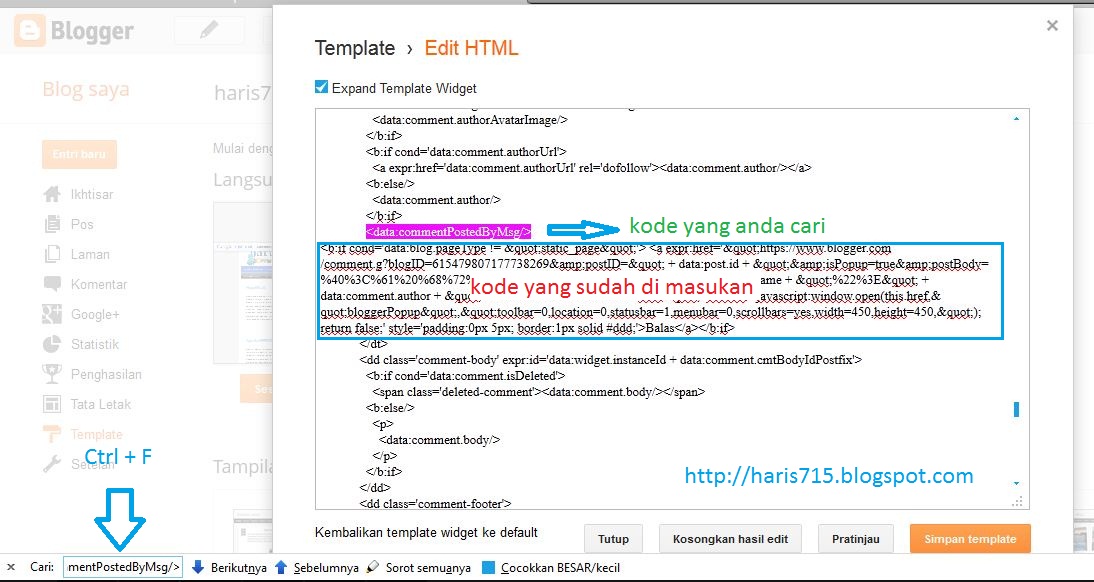The height and width of the screenshot is (582, 1094).
Task: Open the Statistik pie chart icon
Action: pos(52,344)
